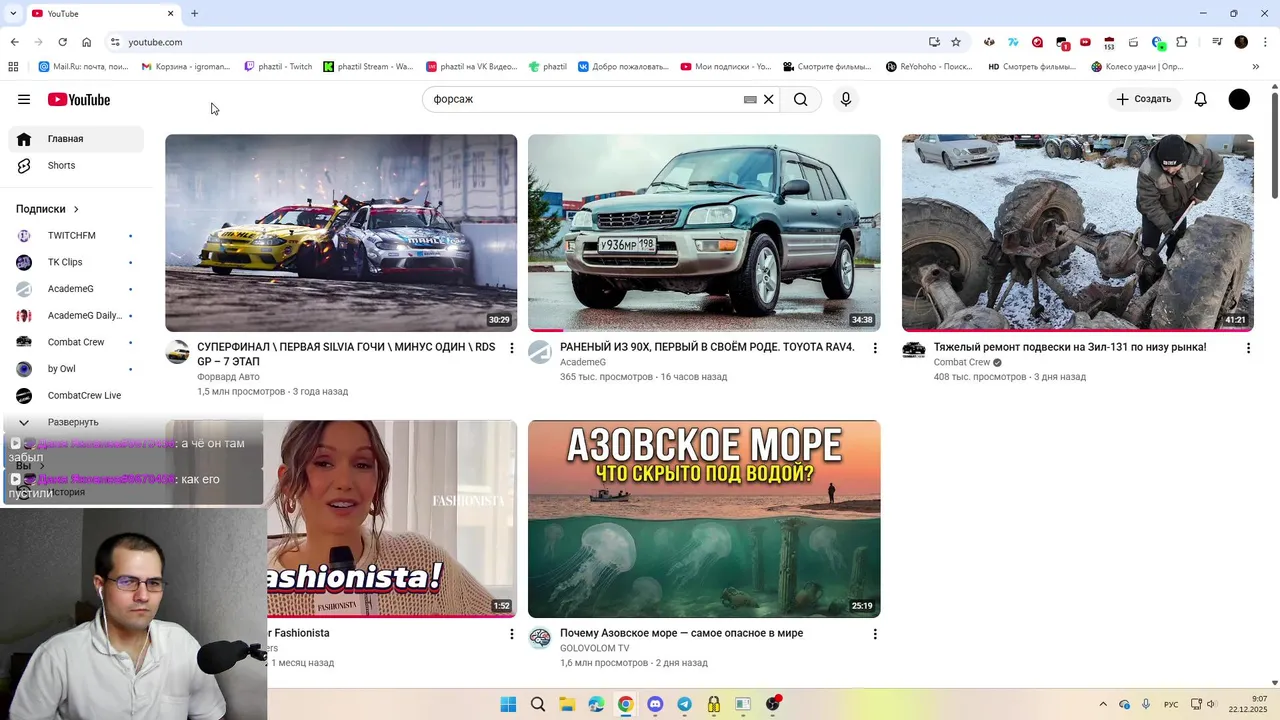Open Chrome three-dot menu
This screenshot has width=1280, height=720.
tap(1265, 42)
